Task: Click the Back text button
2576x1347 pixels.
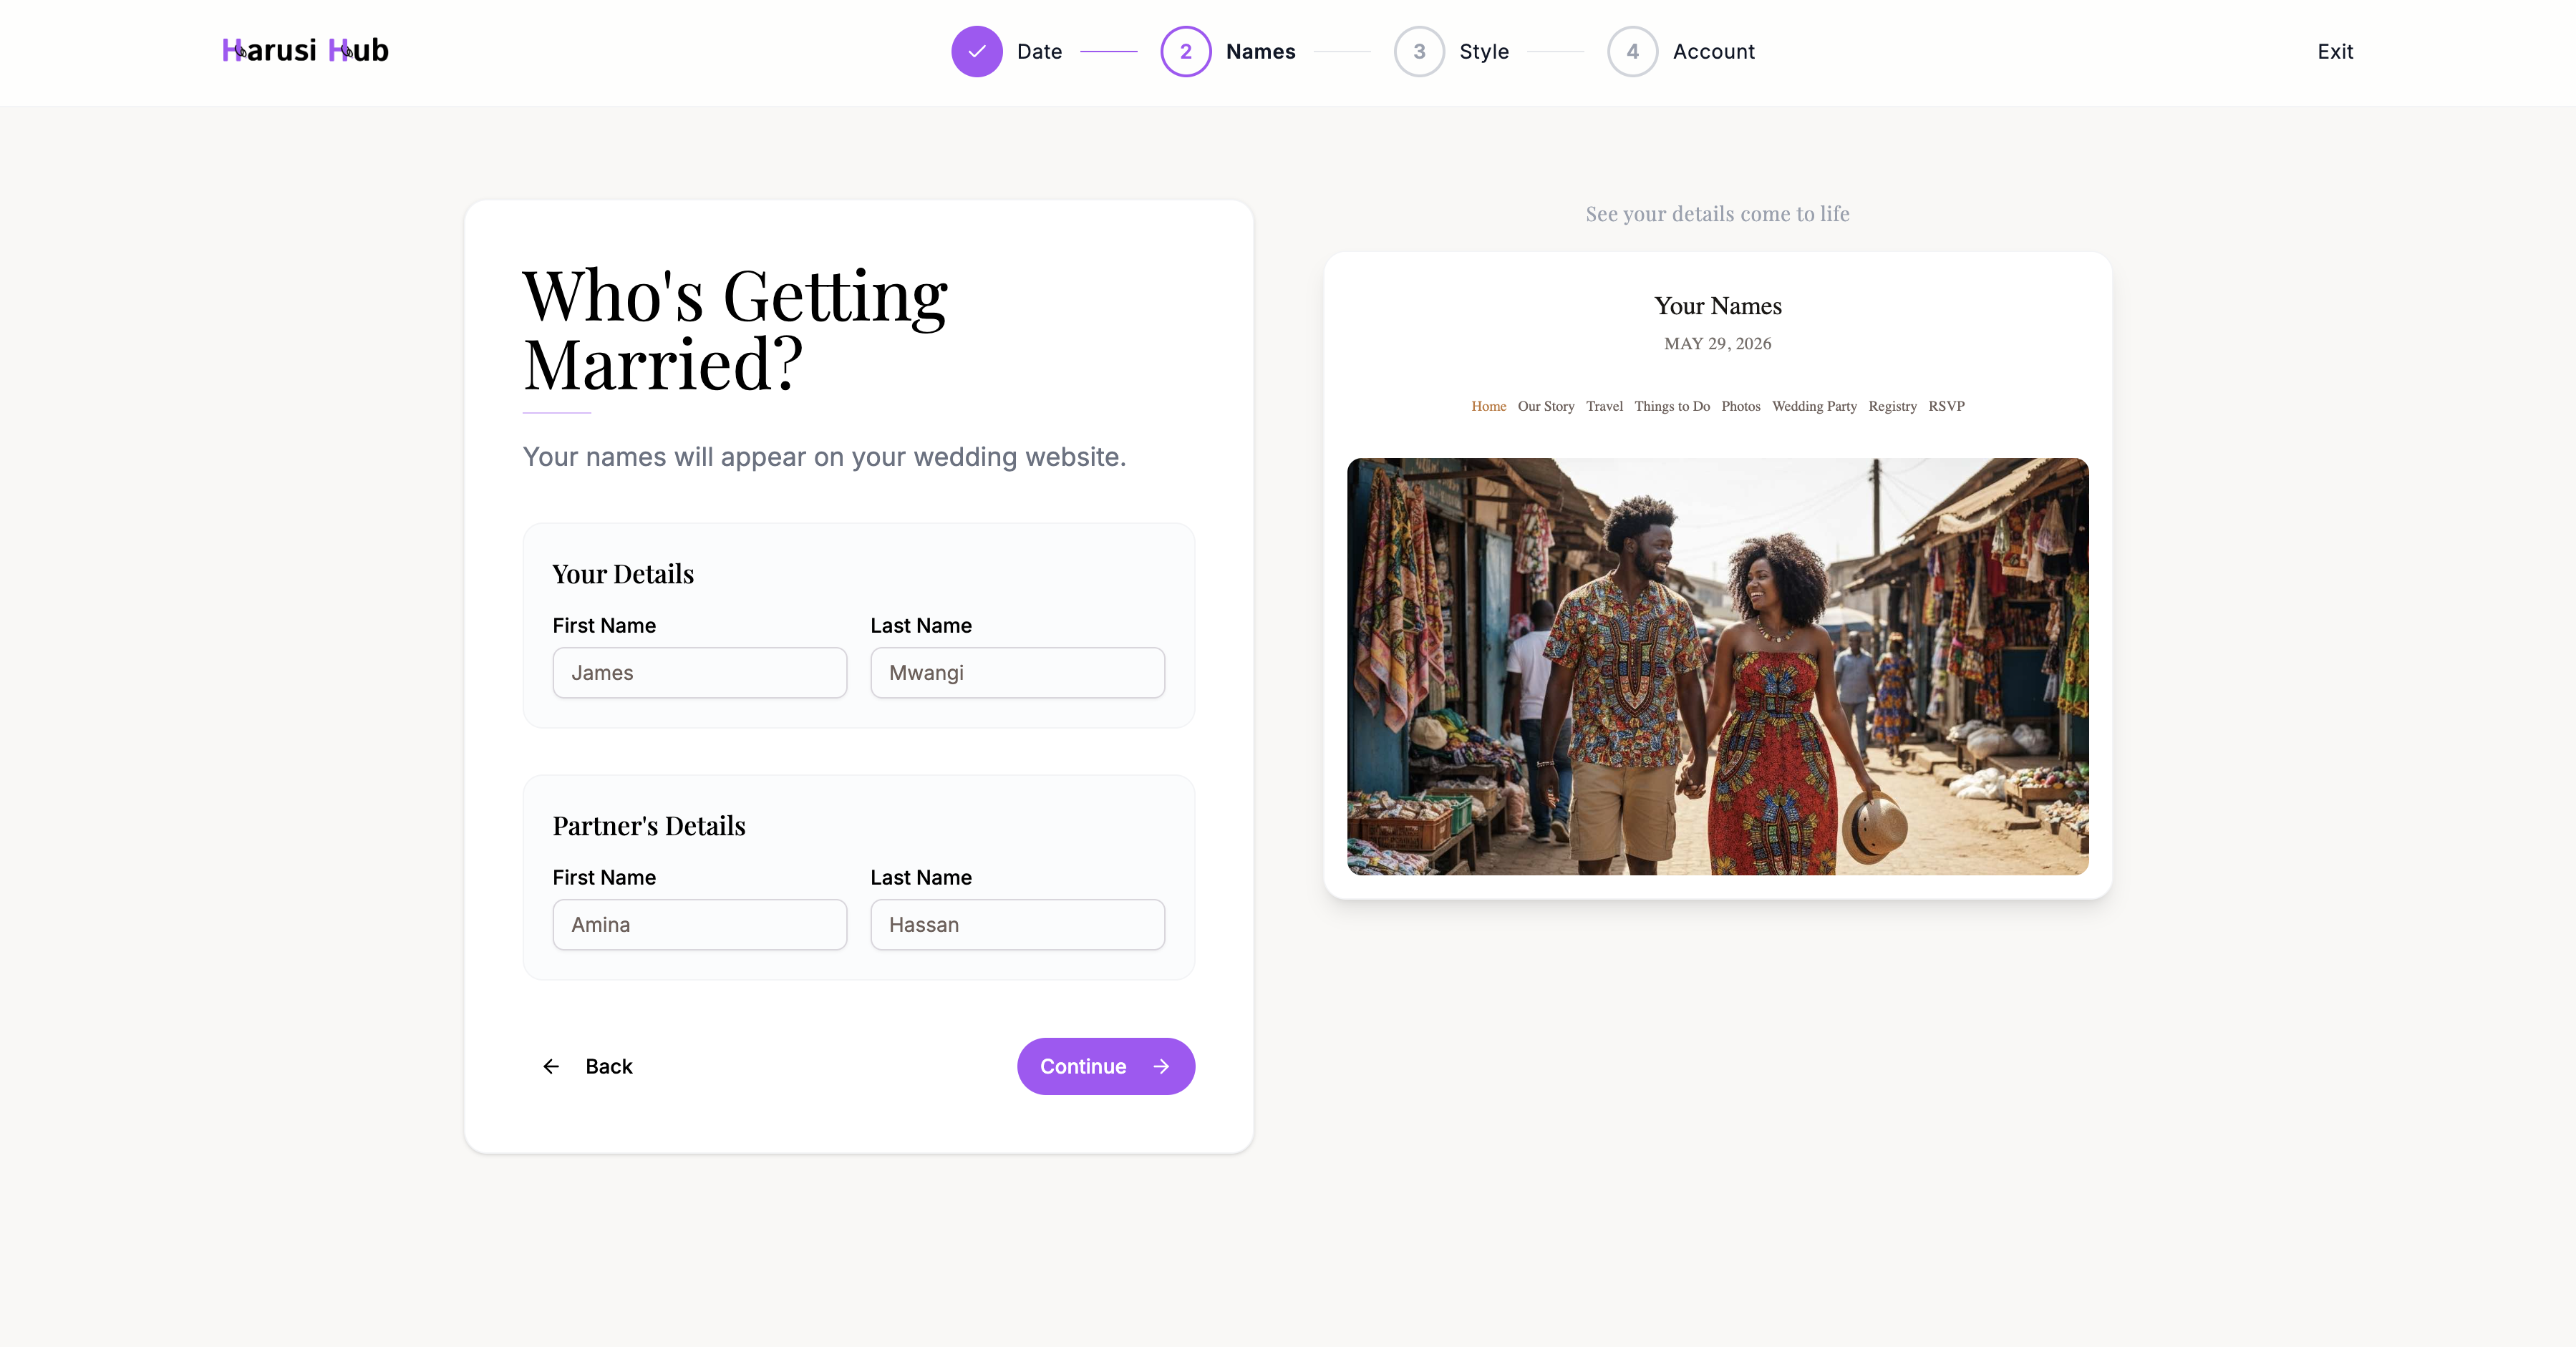Action: coord(609,1066)
